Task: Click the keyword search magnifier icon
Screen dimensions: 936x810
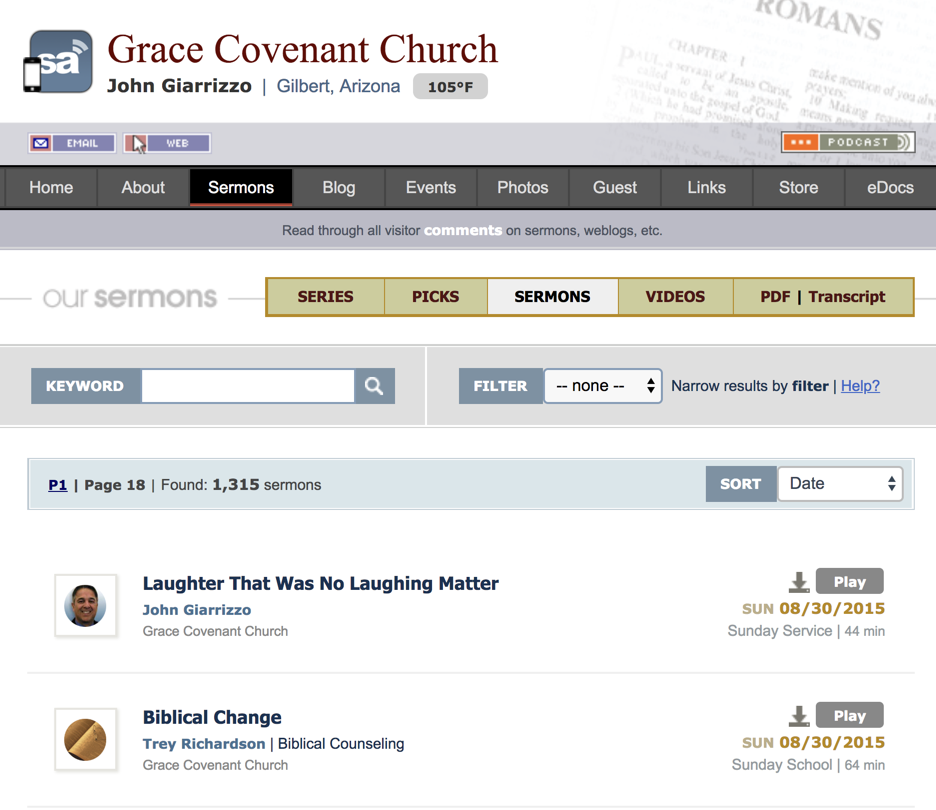Action: click(x=374, y=386)
